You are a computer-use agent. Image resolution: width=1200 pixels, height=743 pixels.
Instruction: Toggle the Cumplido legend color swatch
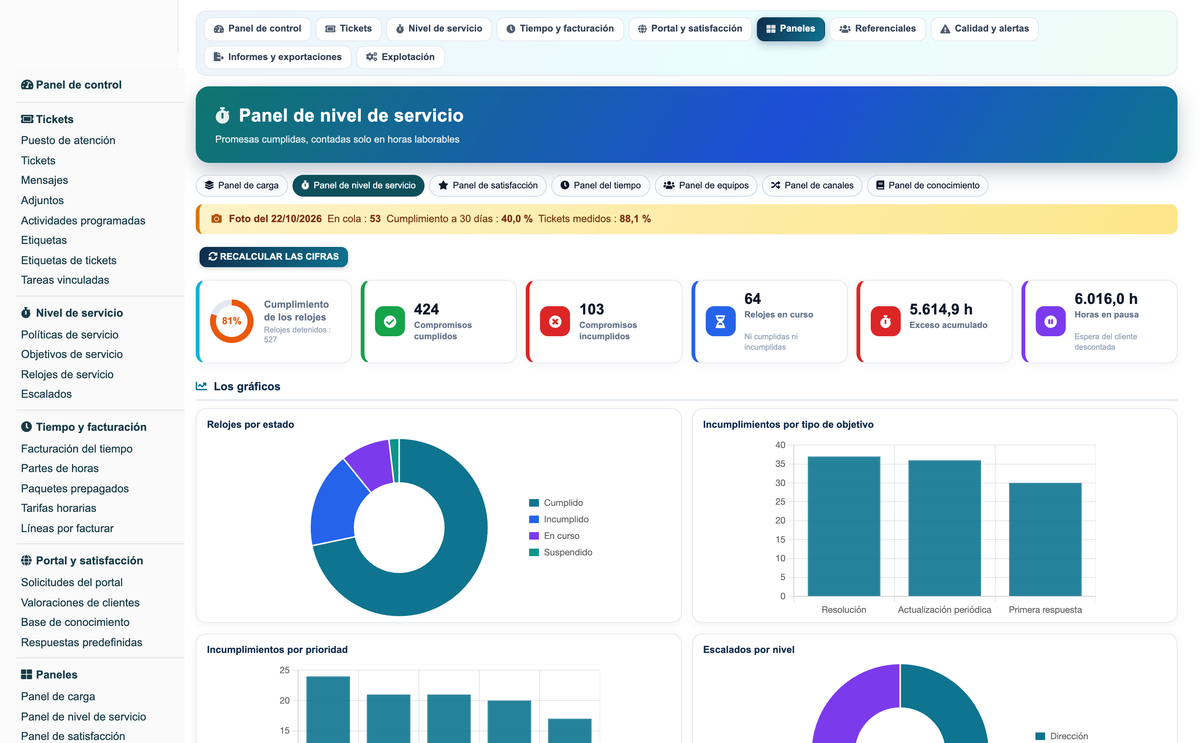pyautogui.click(x=534, y=503)
